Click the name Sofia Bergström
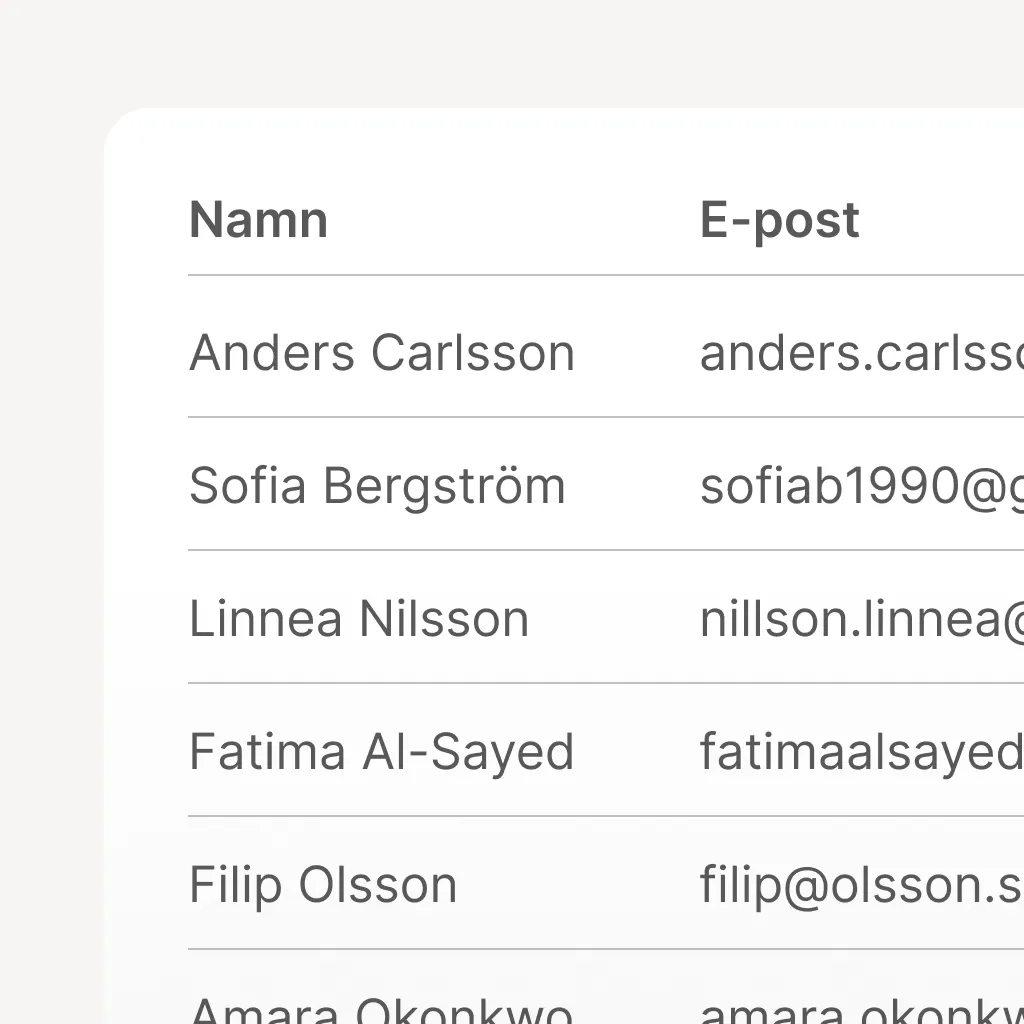This screenshot has width=1024, height=1024. pos(377,486)
